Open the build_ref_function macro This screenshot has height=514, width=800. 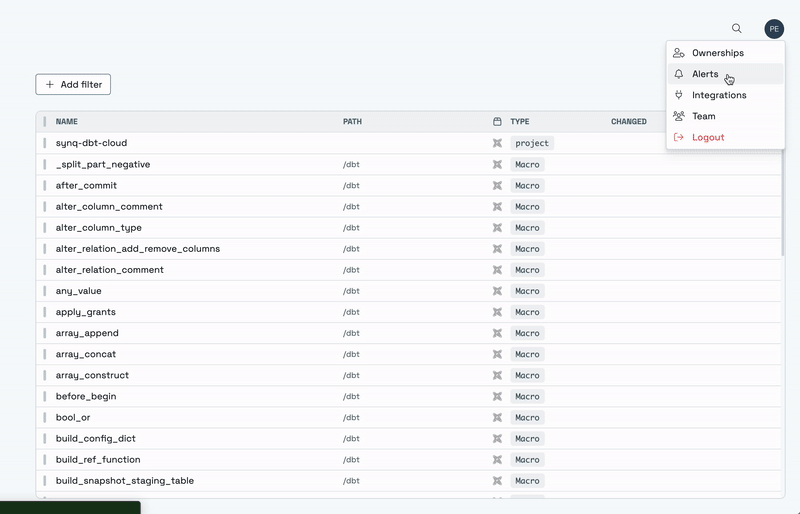click(98, 460)
